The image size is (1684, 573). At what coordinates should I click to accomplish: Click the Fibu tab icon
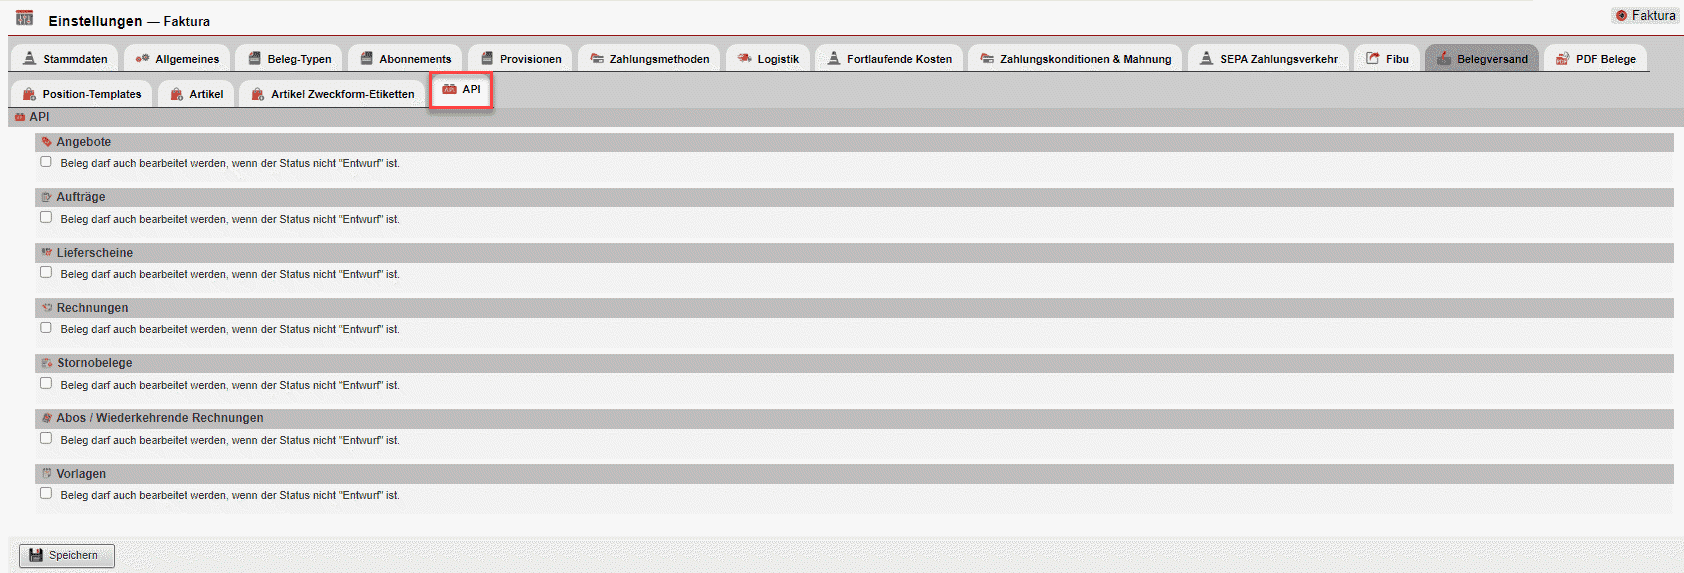point(1373,59)
